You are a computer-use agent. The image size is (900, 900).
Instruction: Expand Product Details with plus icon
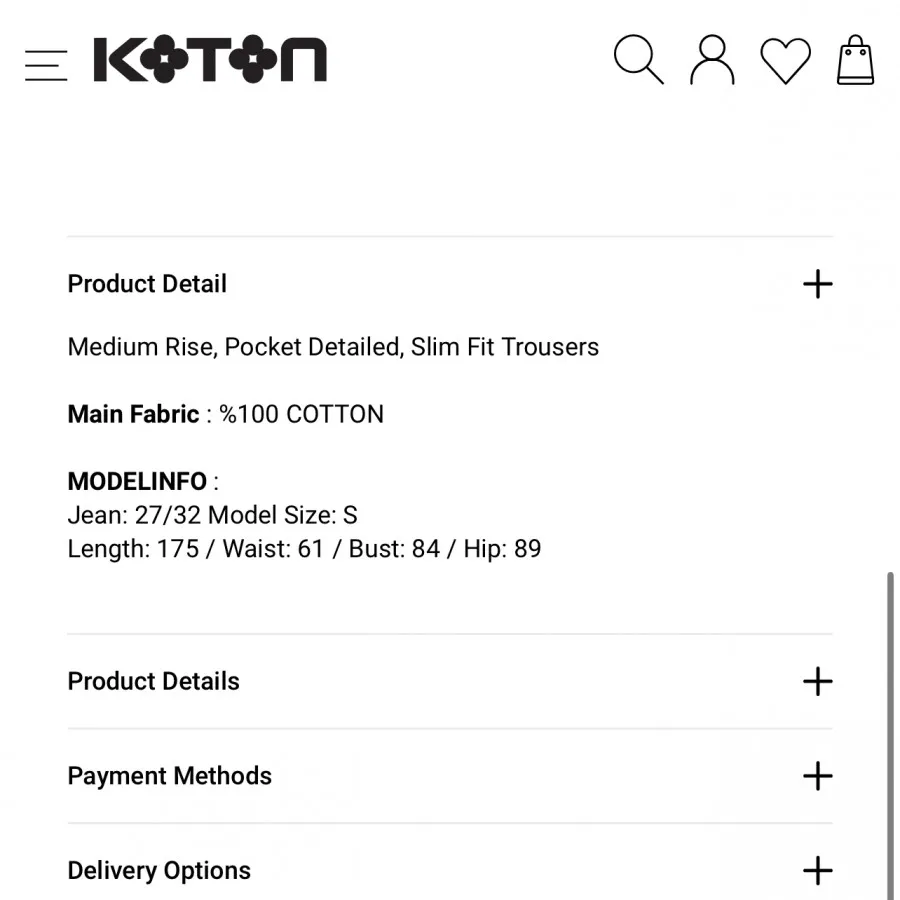(817, 681)
